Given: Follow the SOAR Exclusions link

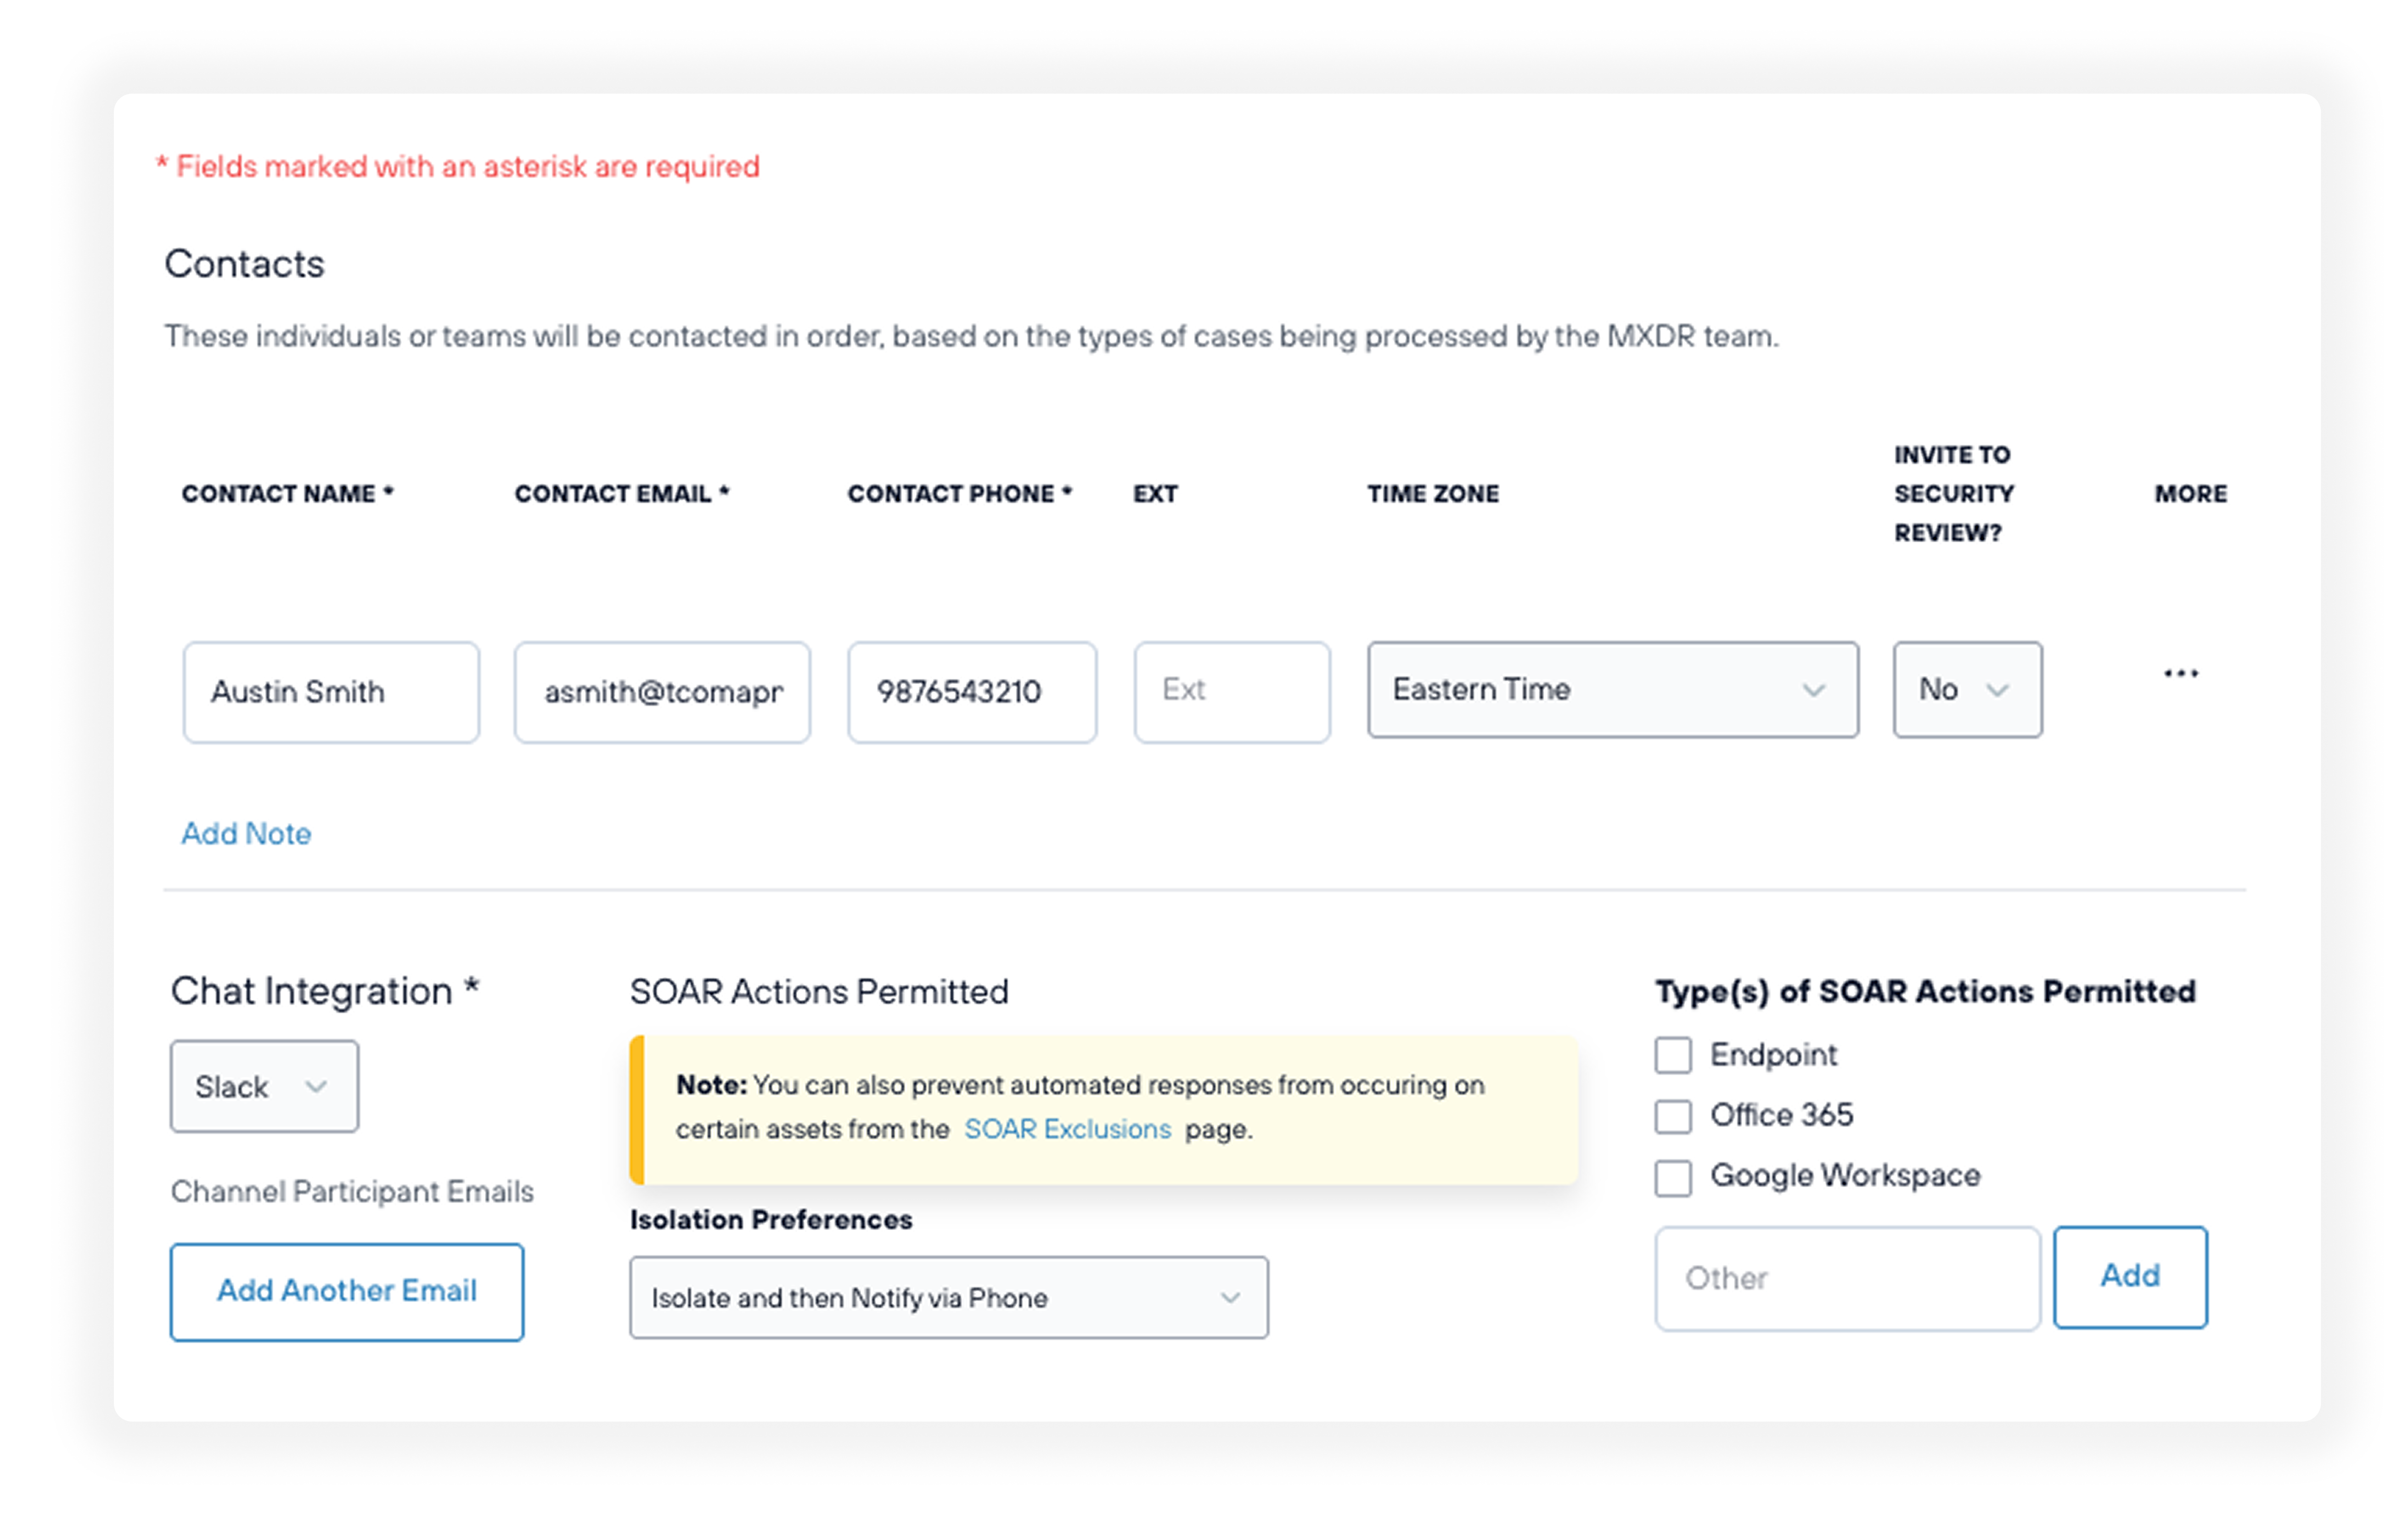Looking at the screenshot, I should pyautogui.click(x=1067, y=1129).
